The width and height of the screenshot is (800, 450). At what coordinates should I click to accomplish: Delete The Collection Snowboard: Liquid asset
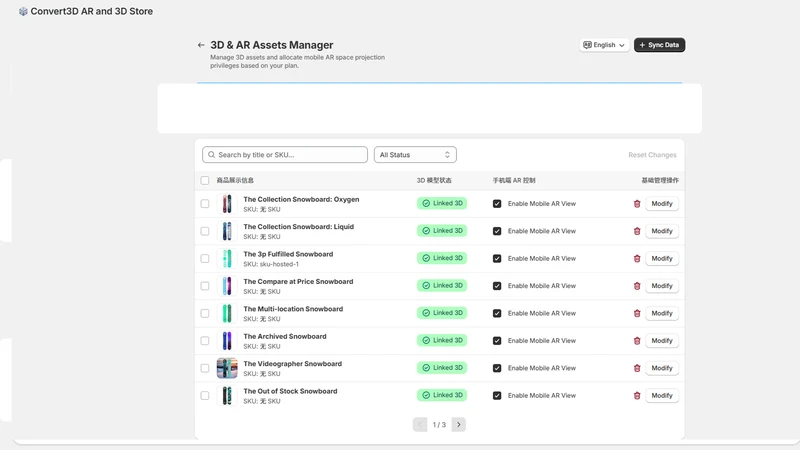tap(637, 231)
